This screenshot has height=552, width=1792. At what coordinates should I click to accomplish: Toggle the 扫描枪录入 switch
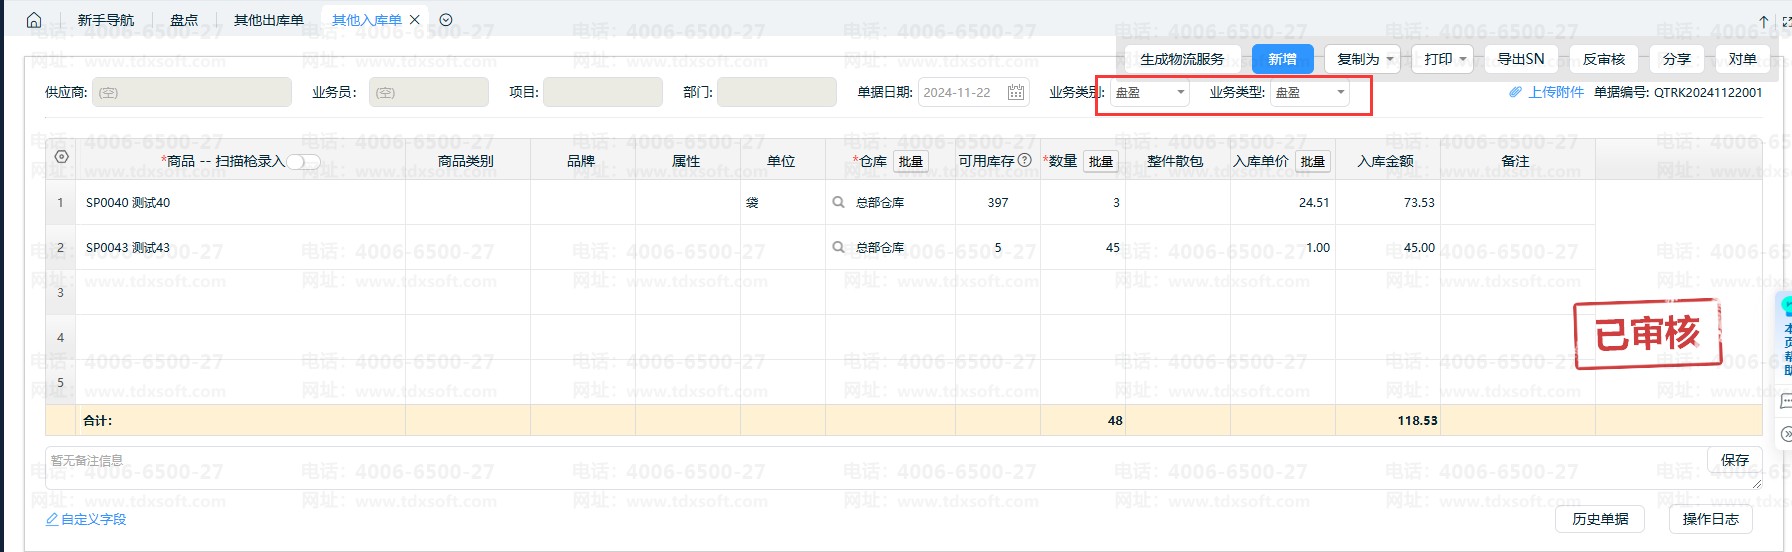click(x=304, y=162)
